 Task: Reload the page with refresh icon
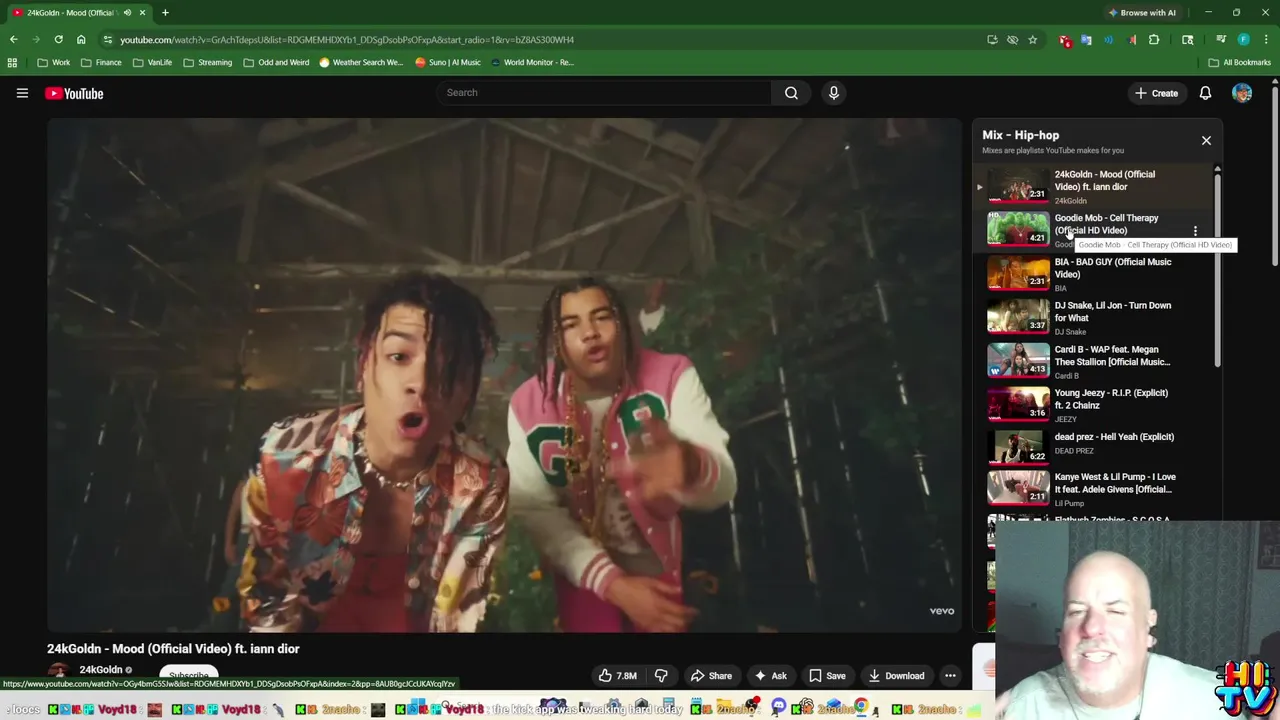[58, 40]
